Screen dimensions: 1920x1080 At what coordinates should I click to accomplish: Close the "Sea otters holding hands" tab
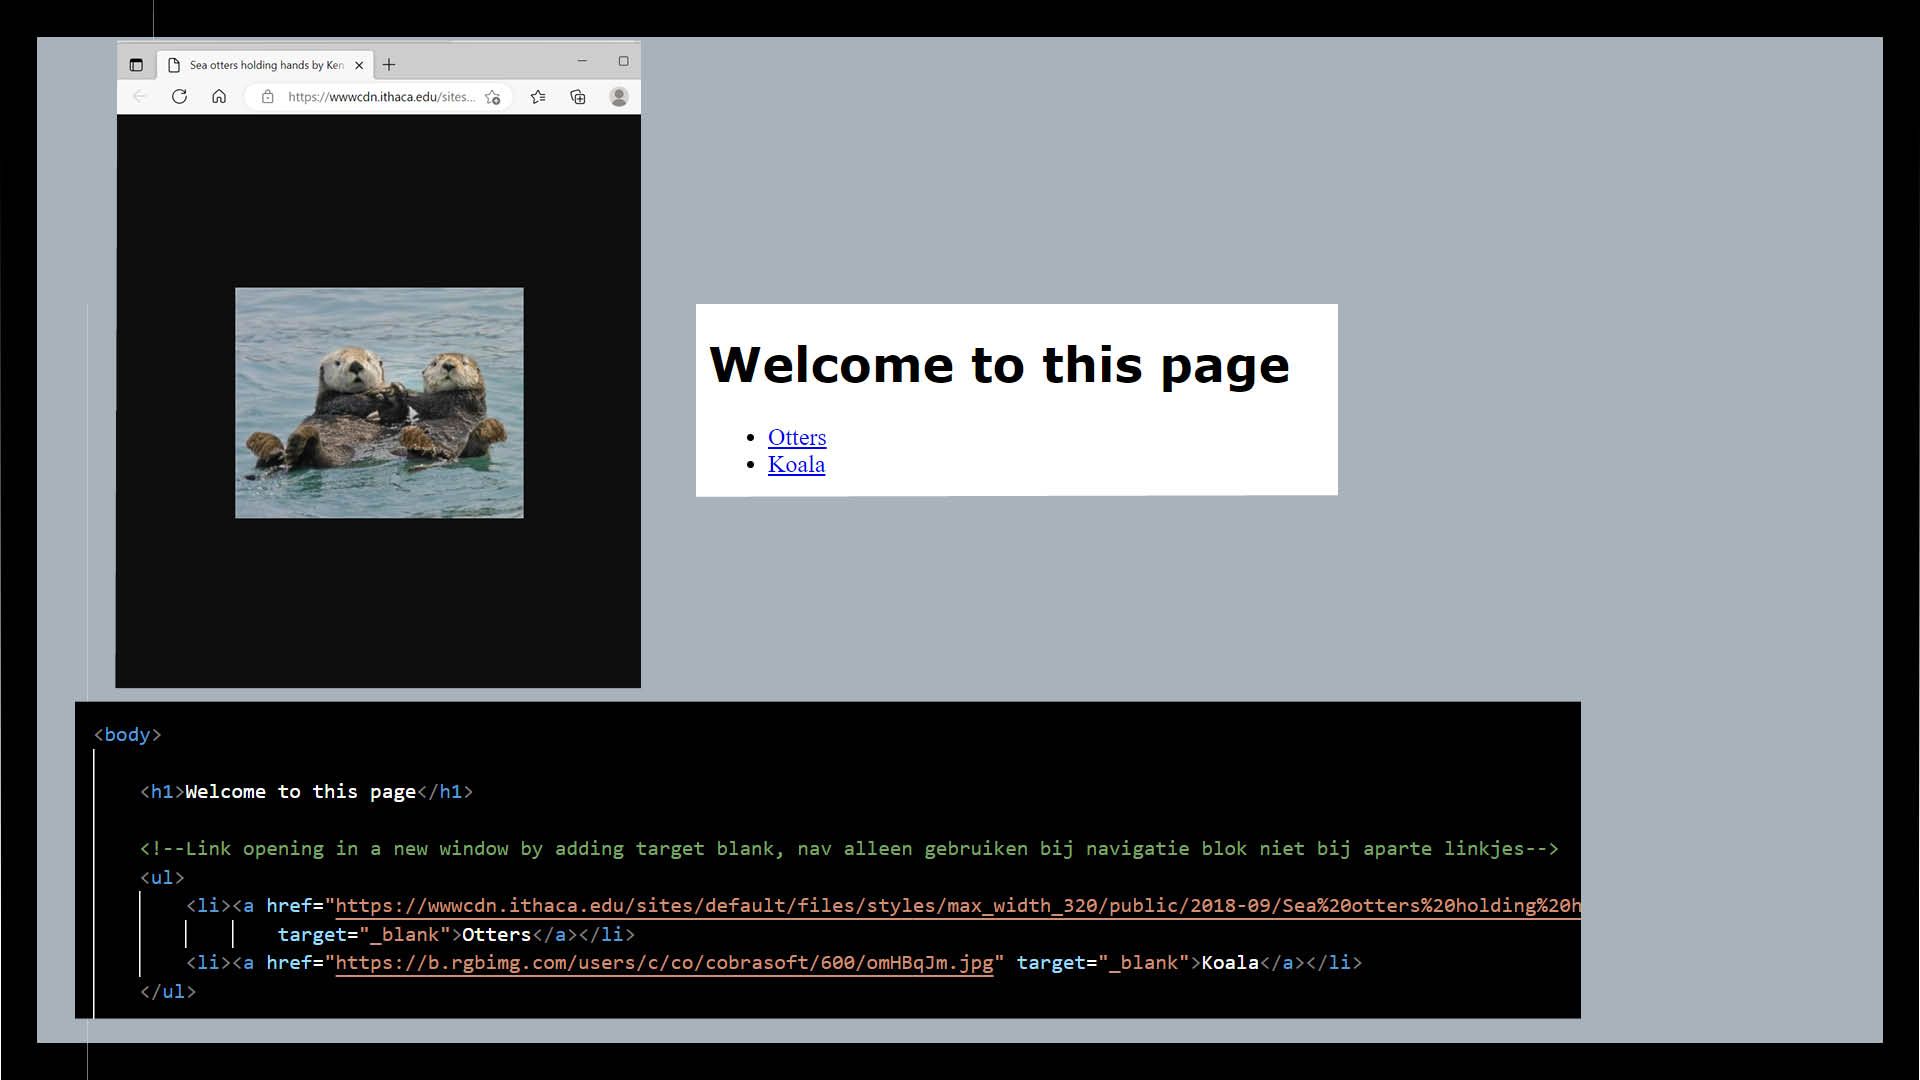359,64
